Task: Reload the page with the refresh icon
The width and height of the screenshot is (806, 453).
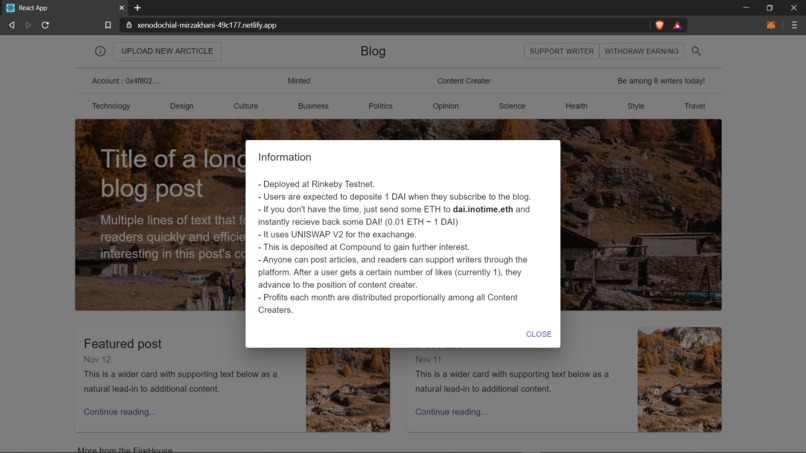Action: pyautogui.click(x=45, y=25)
